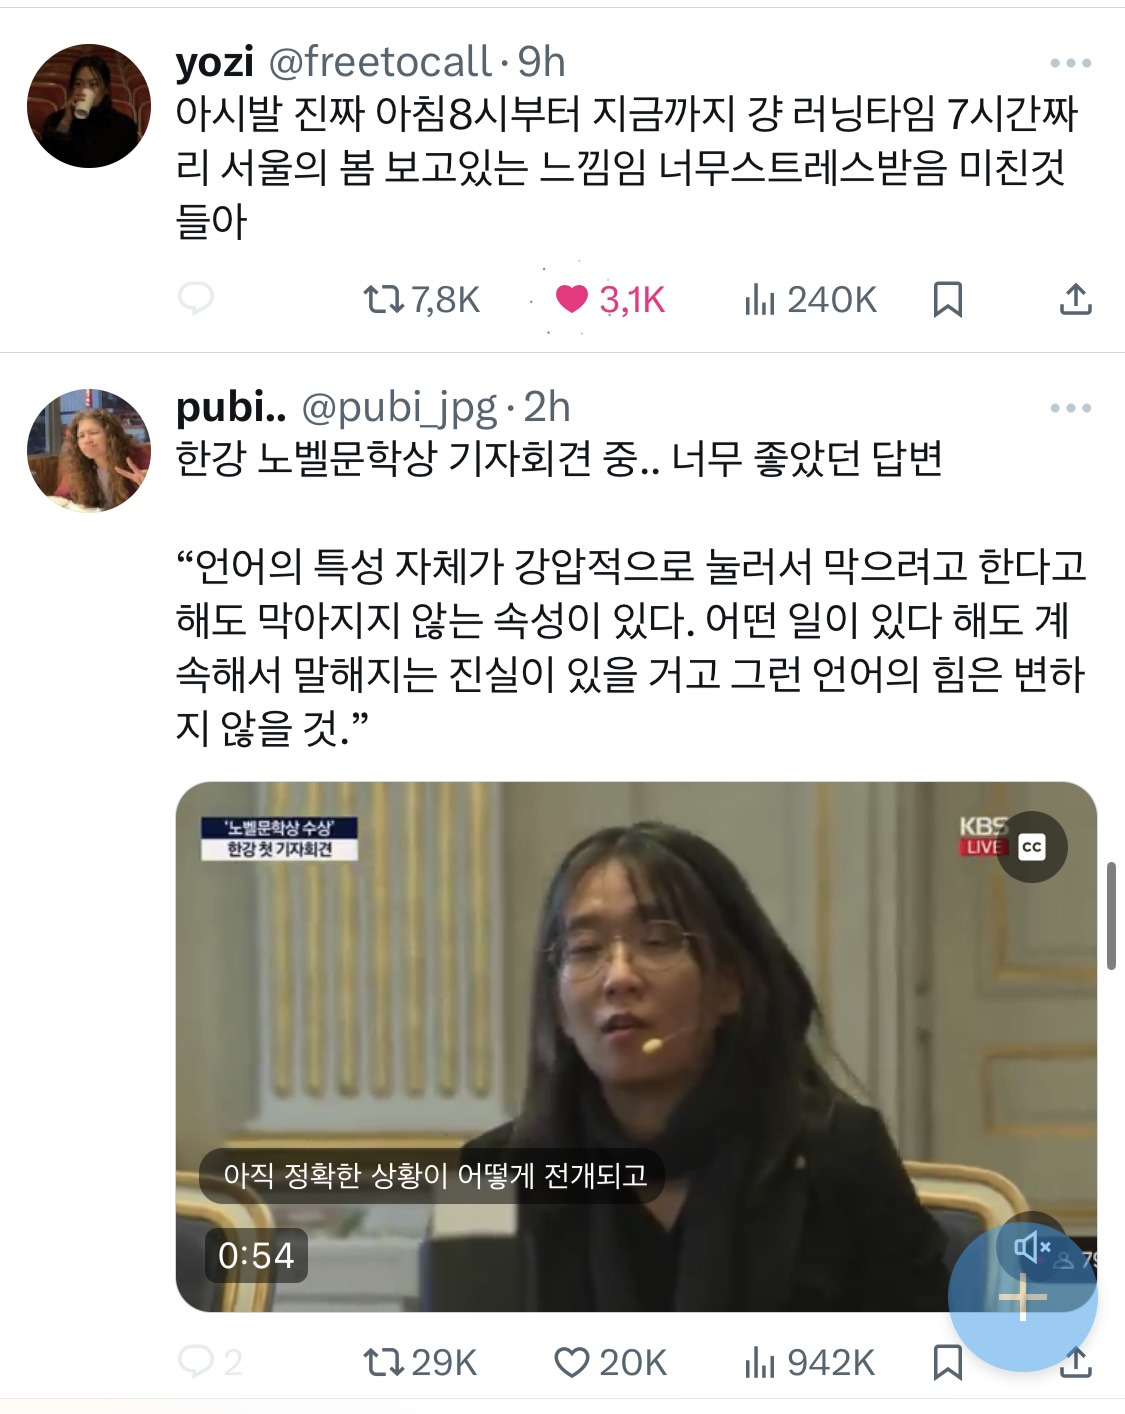Open @pubi_jpg profile link
Viewport: 1125px width, 1414px height.
(x=398, y=408)
